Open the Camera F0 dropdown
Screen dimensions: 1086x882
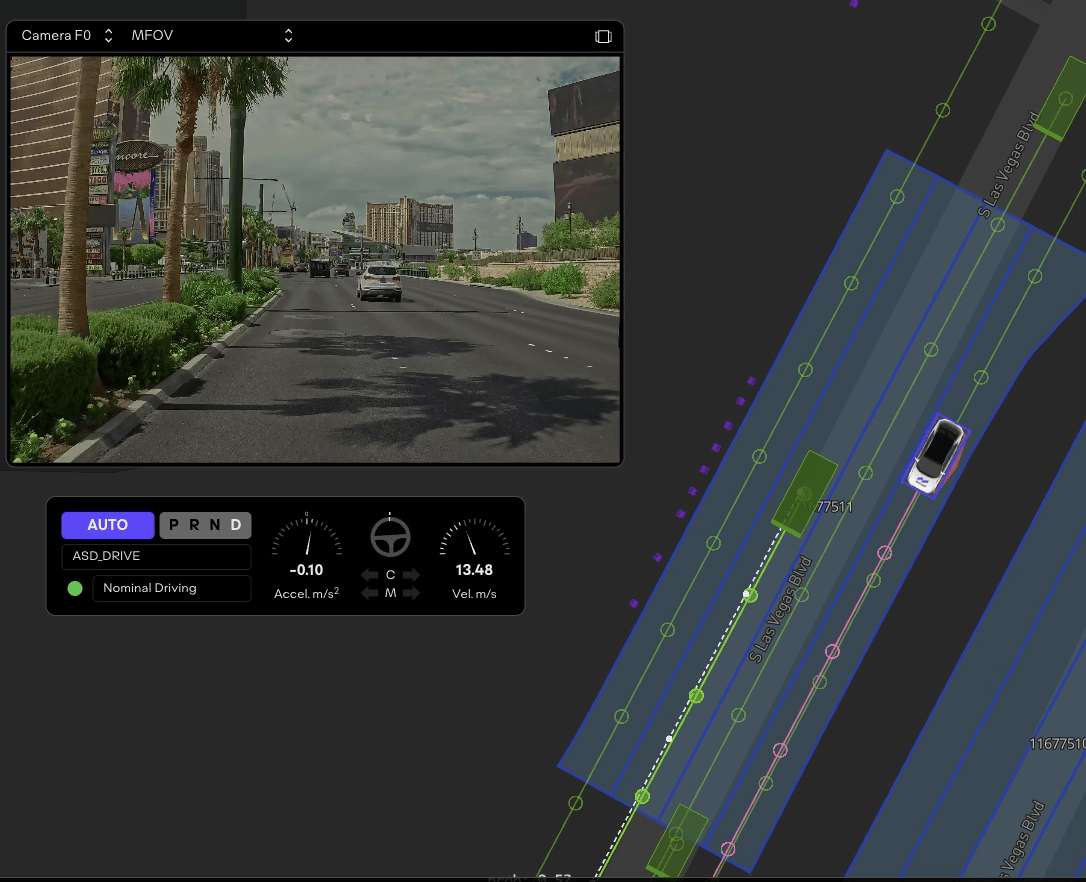point(67,36)
